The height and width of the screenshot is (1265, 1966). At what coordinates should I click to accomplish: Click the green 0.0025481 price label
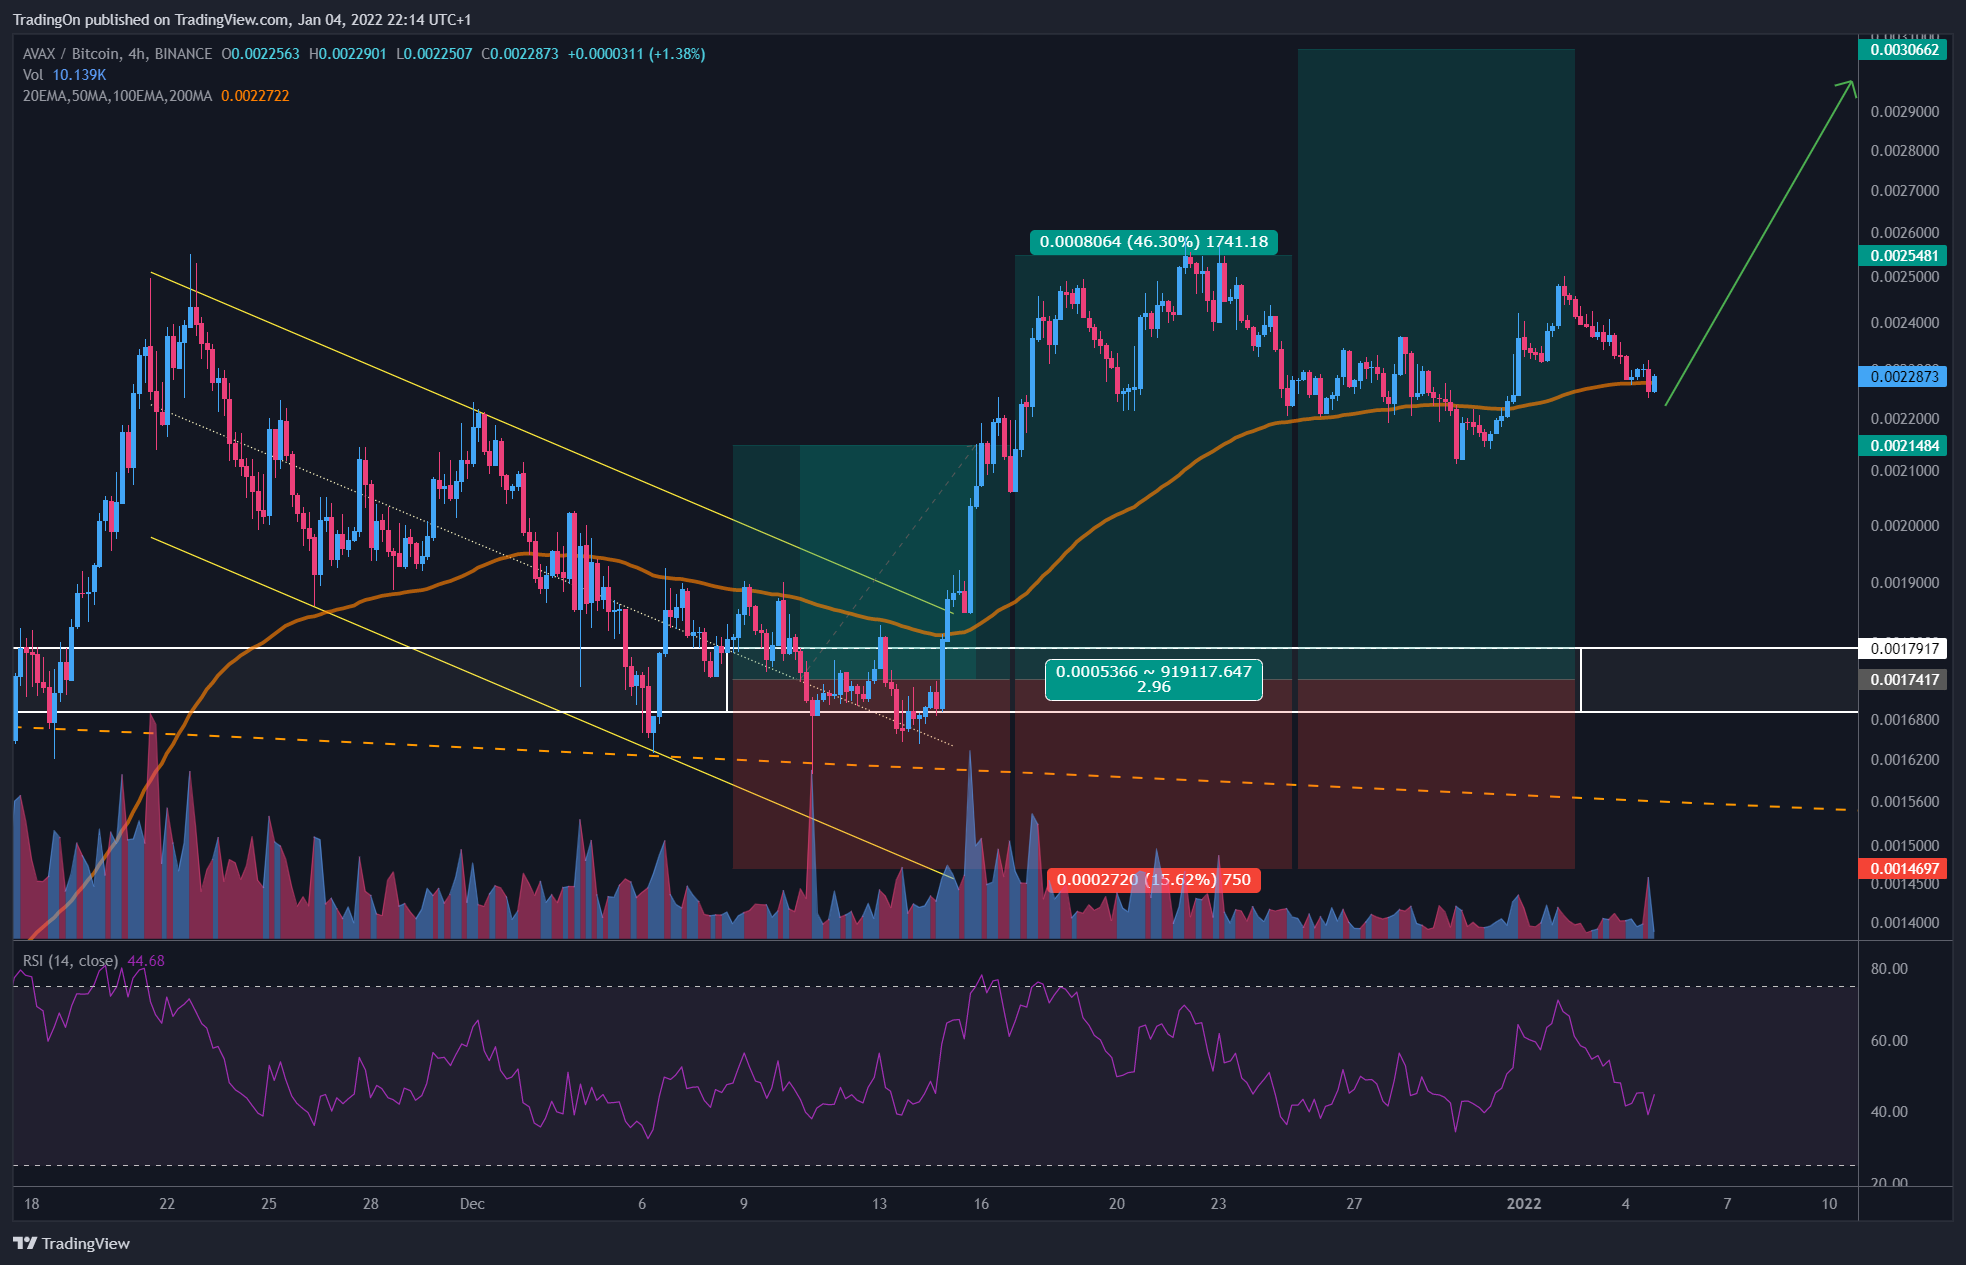(1903, 256)
